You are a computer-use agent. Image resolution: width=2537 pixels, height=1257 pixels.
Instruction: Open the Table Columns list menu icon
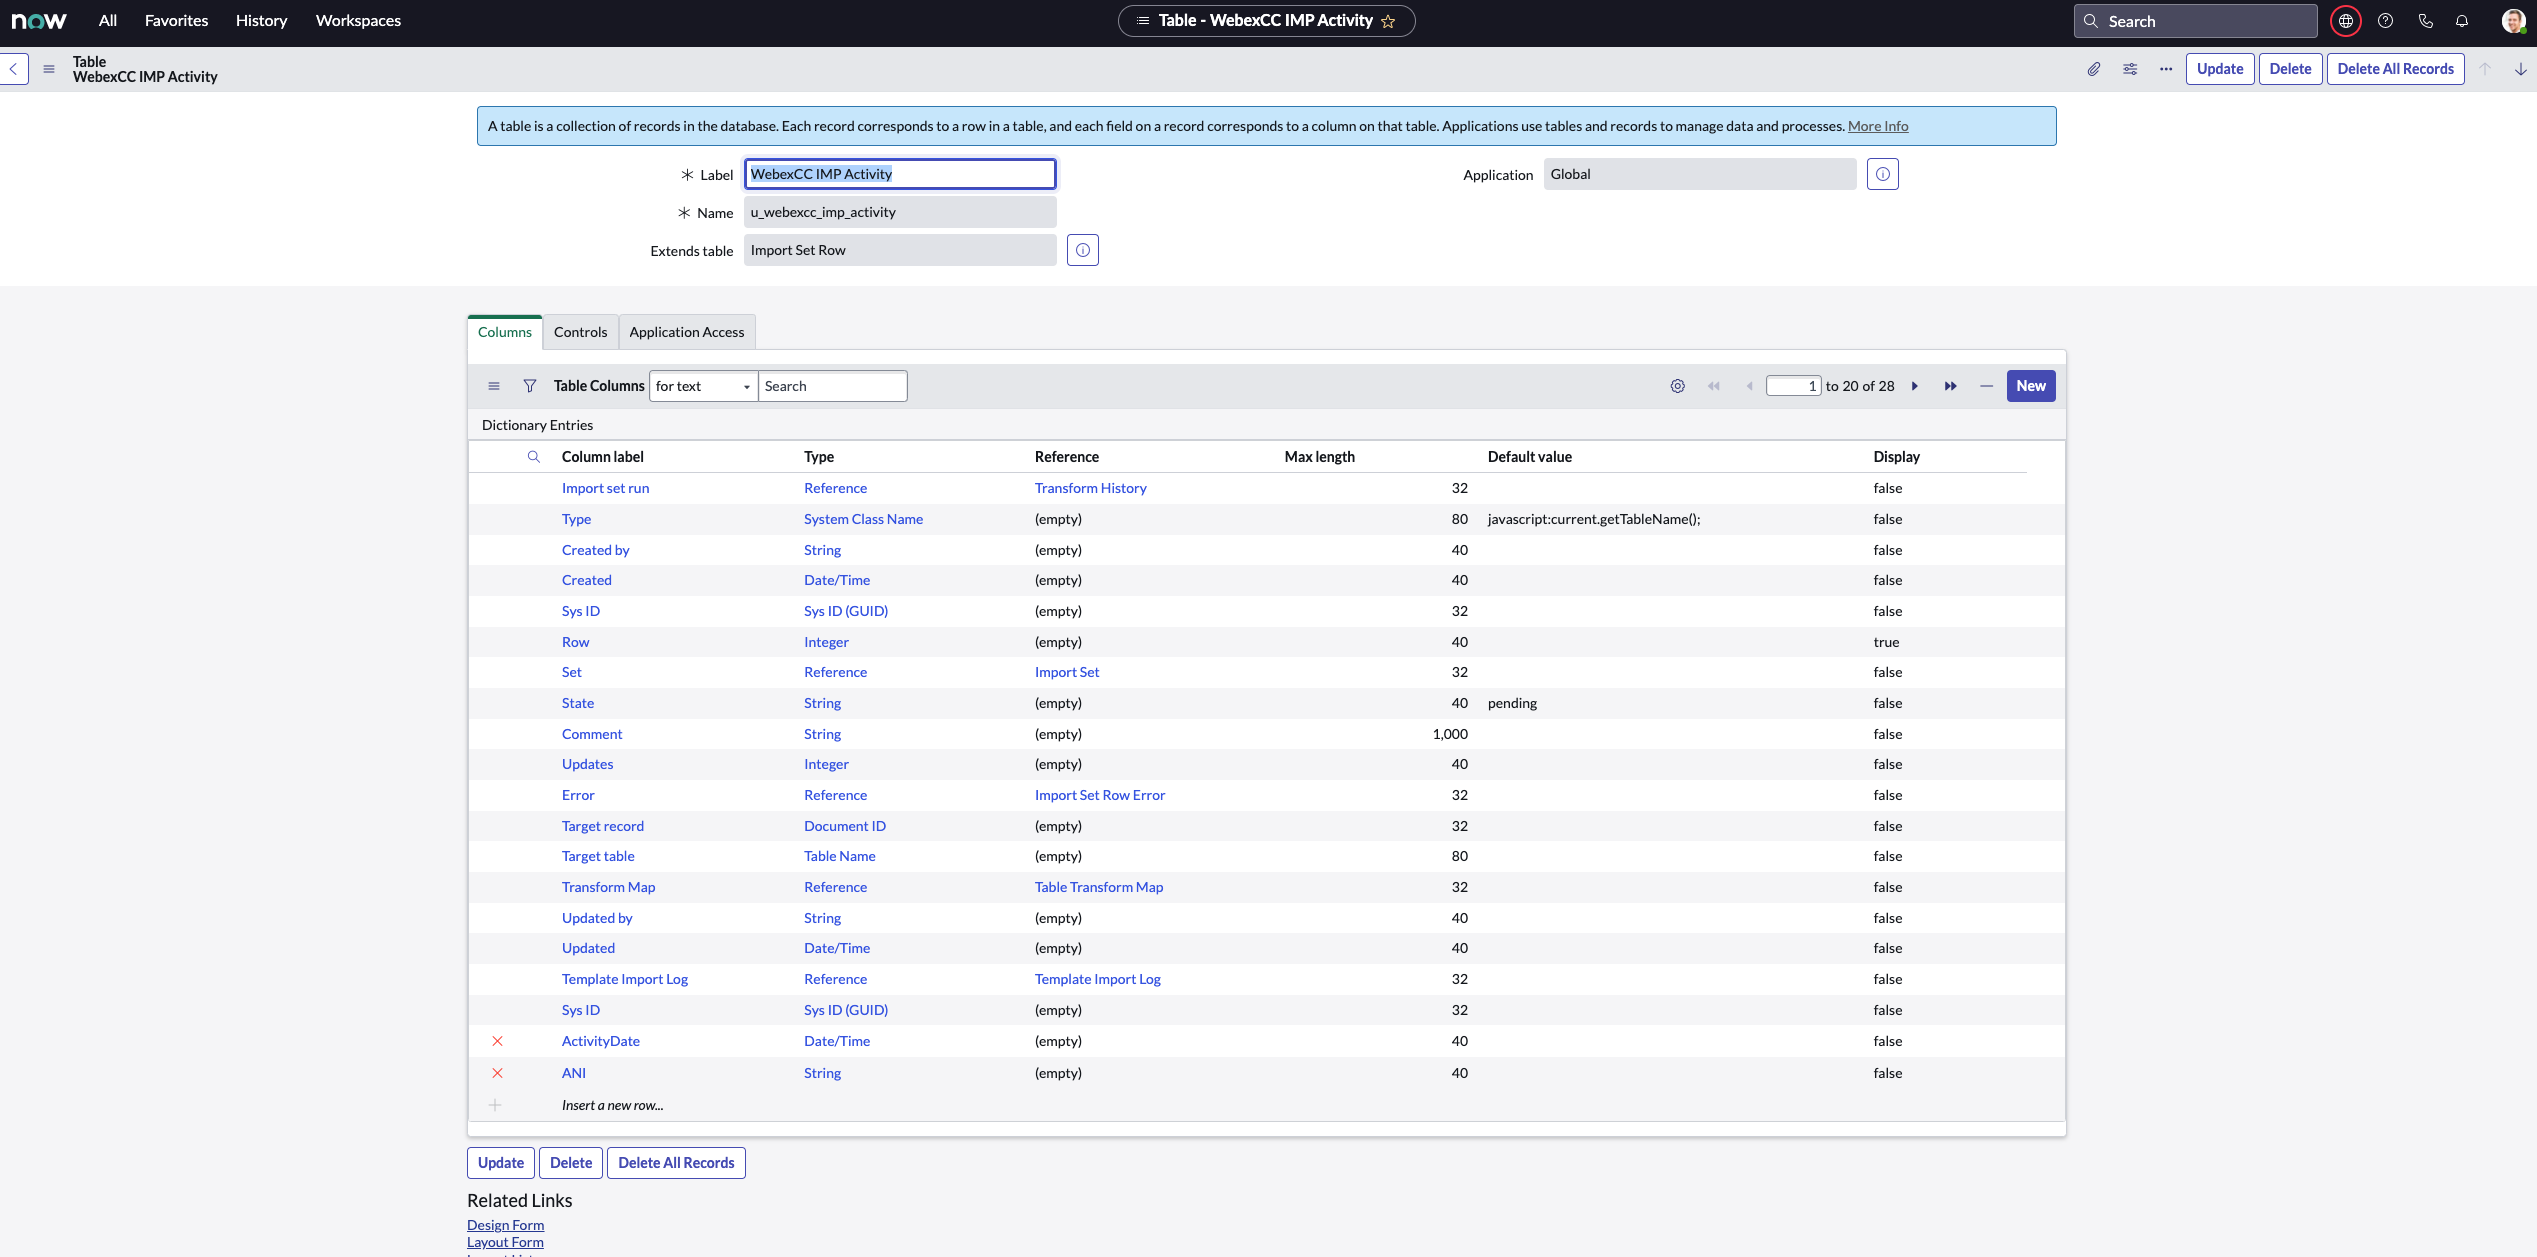(x=494, y=386)
